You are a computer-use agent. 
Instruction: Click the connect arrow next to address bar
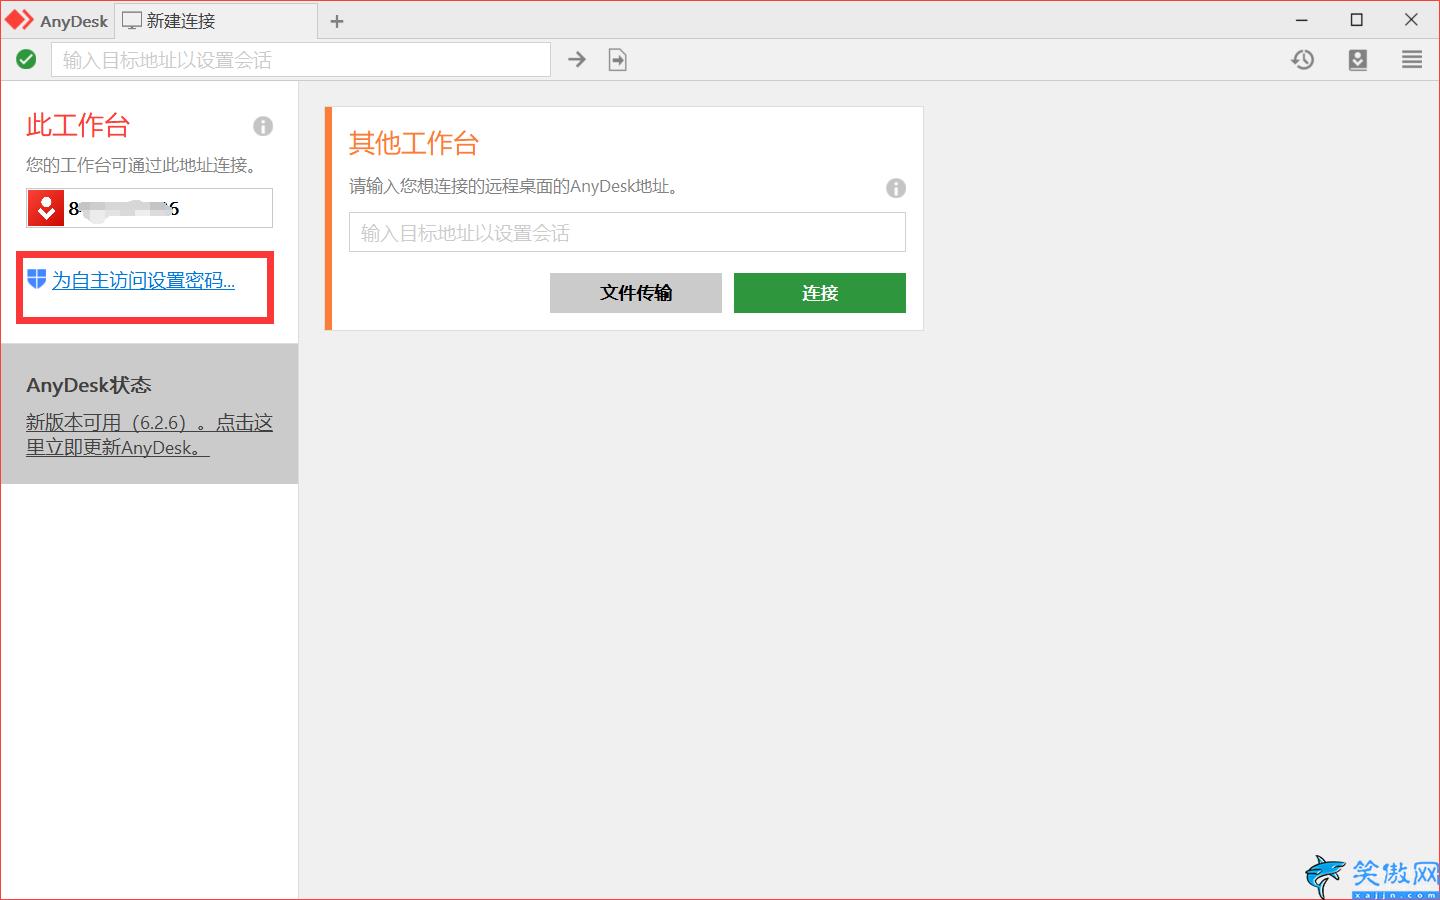click(577, 60)
